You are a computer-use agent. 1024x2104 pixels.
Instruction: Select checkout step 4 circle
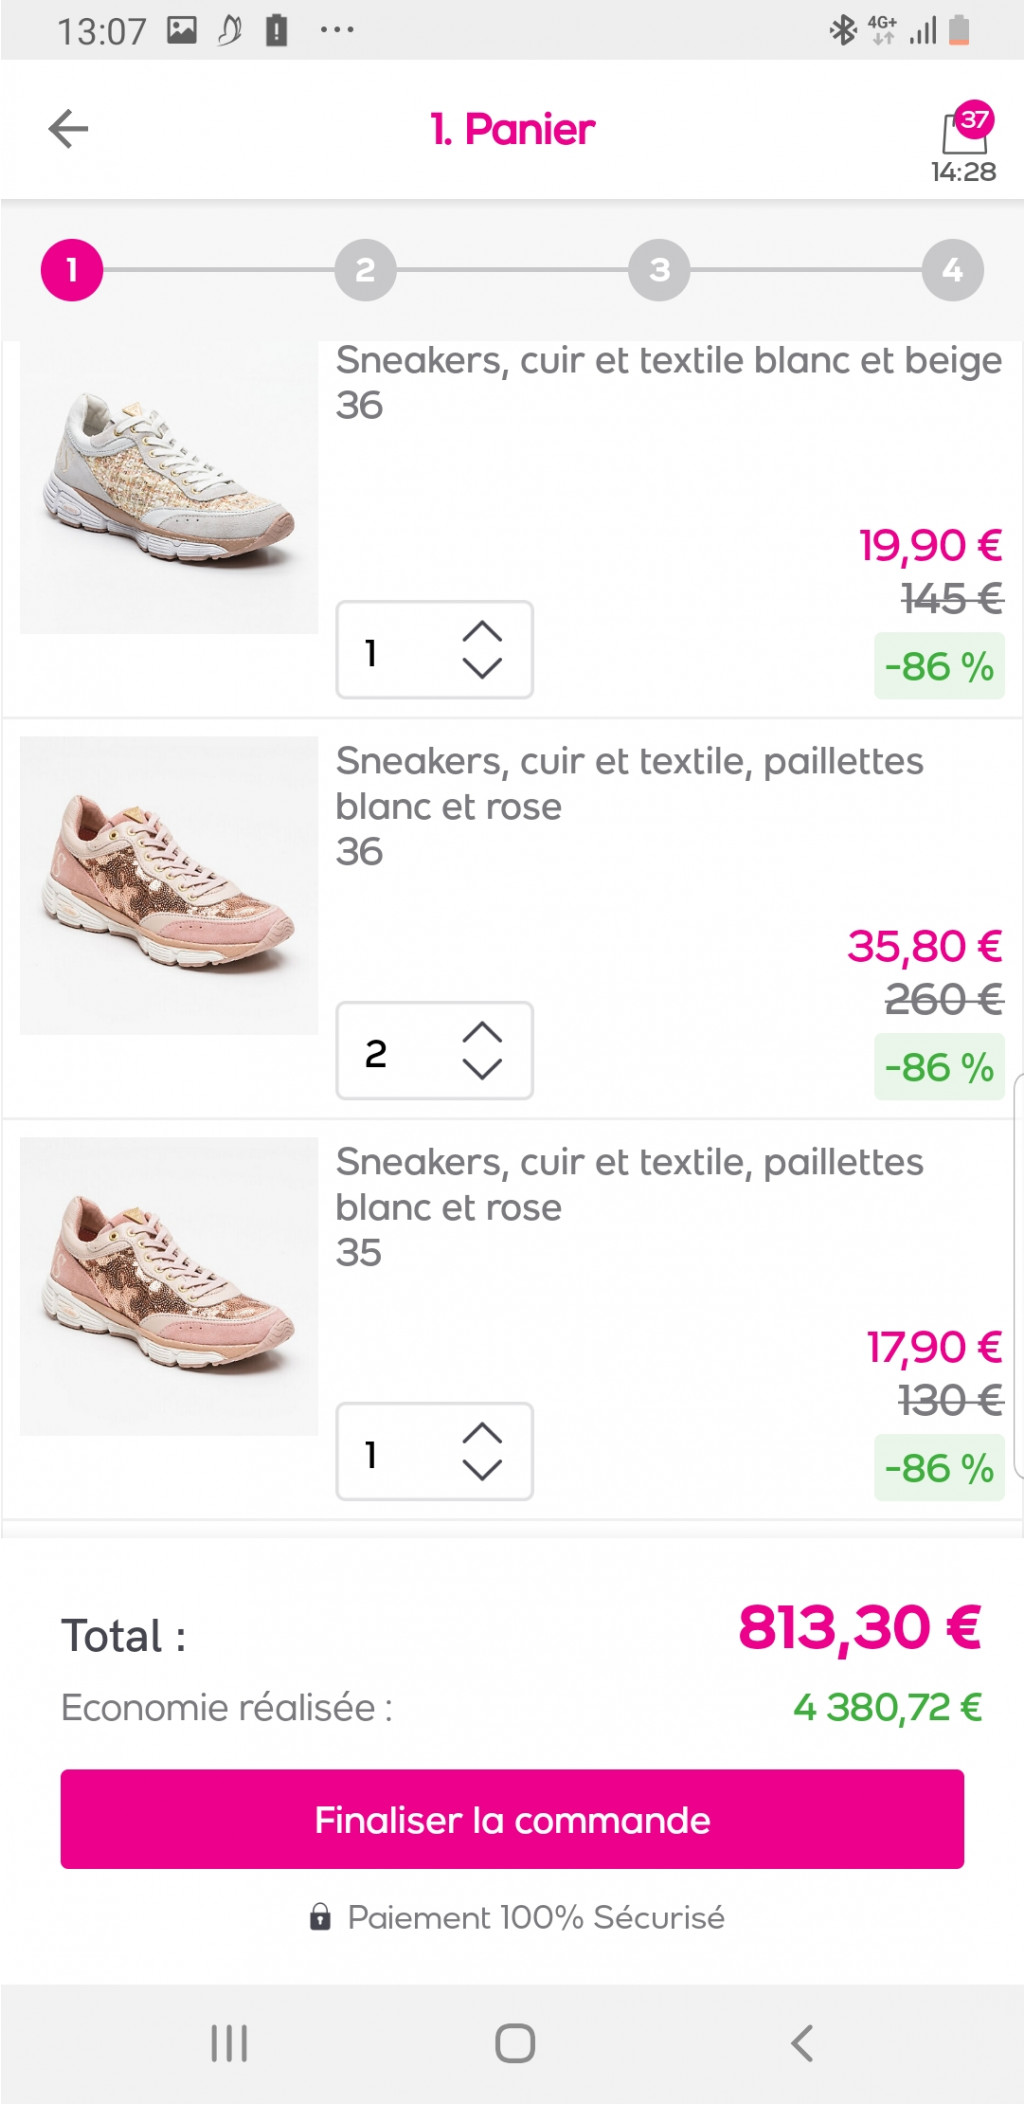click(952, 270)
